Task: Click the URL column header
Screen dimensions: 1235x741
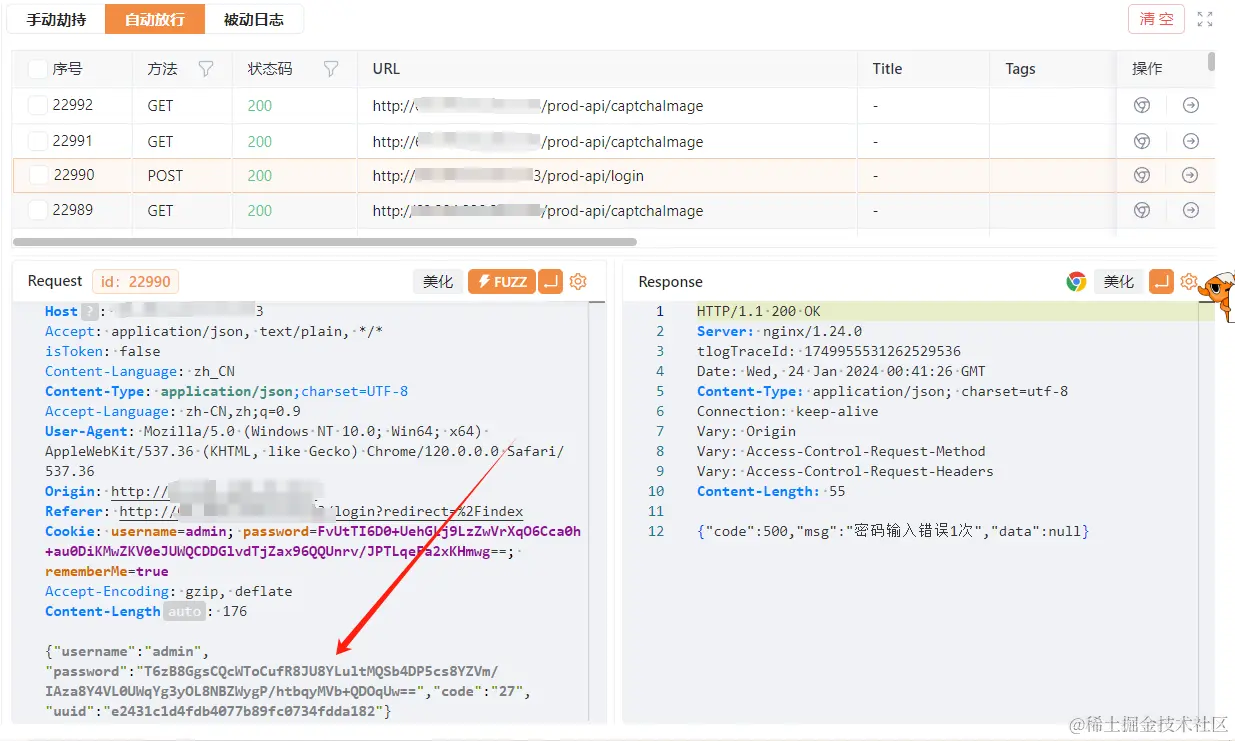Action: click(x=386, y=69)
